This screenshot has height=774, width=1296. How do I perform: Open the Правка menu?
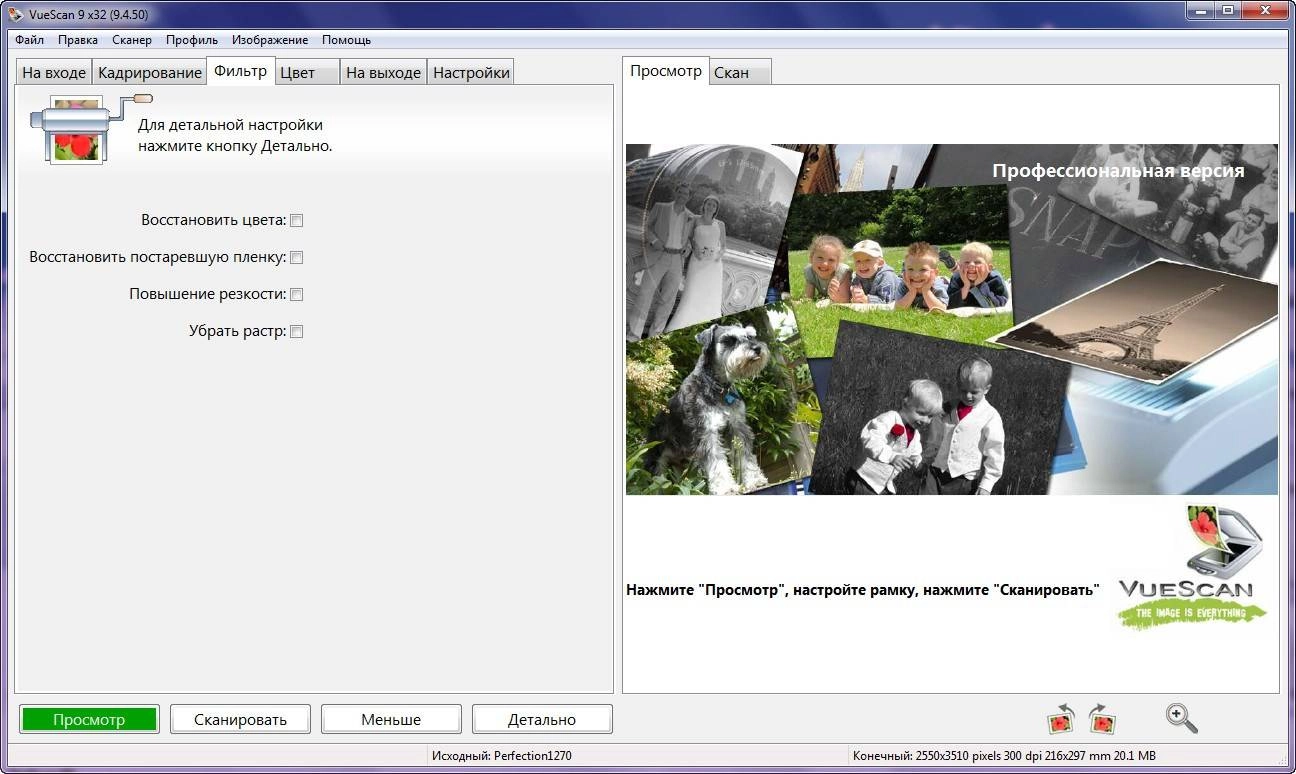point(78,40)
